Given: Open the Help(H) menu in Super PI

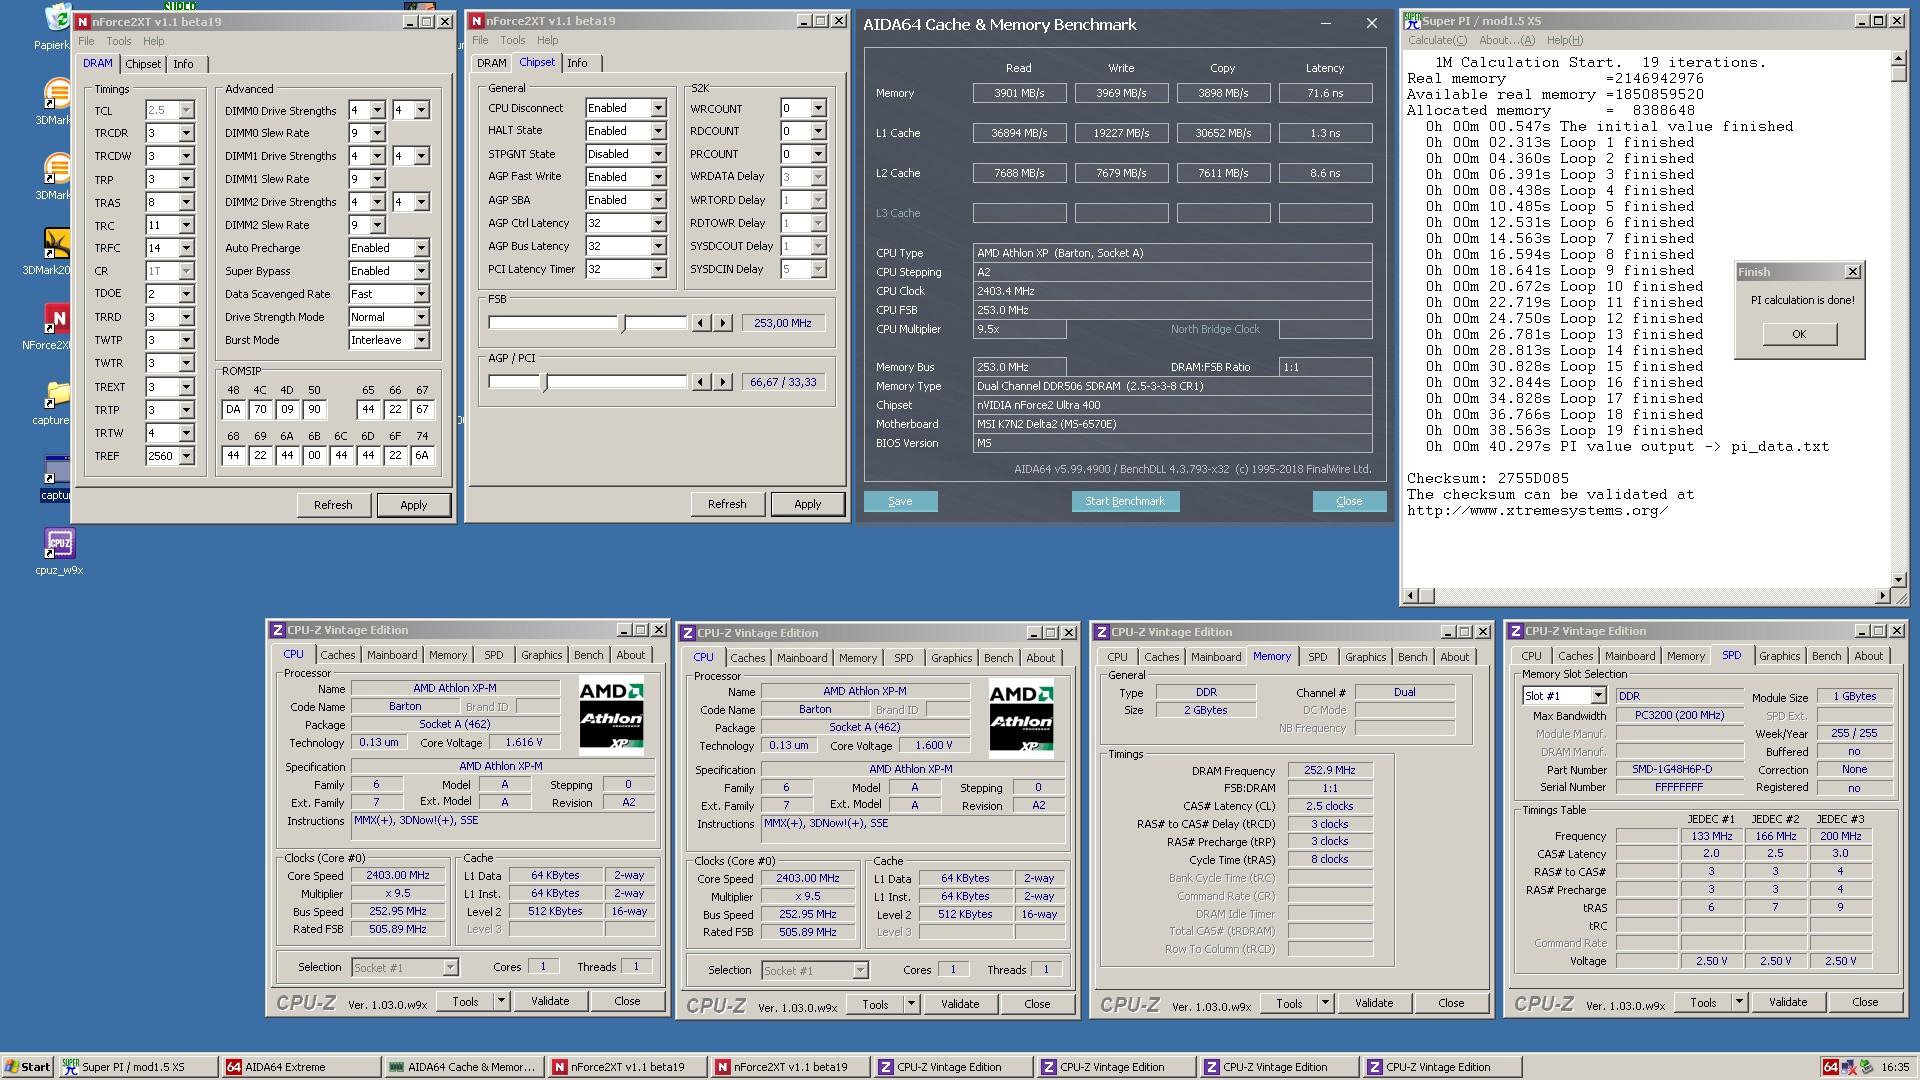Looking at the screenshot, I should [x=1564, y=40].
